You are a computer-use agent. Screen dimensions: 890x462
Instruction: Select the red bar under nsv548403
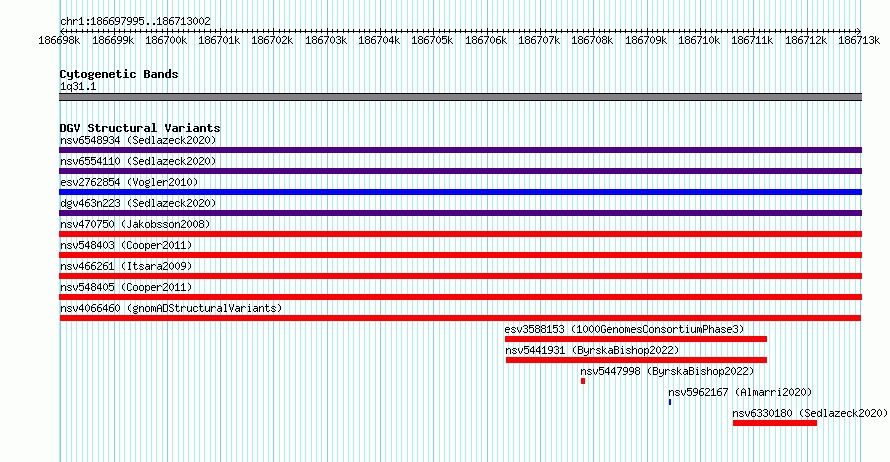[460, 255]
